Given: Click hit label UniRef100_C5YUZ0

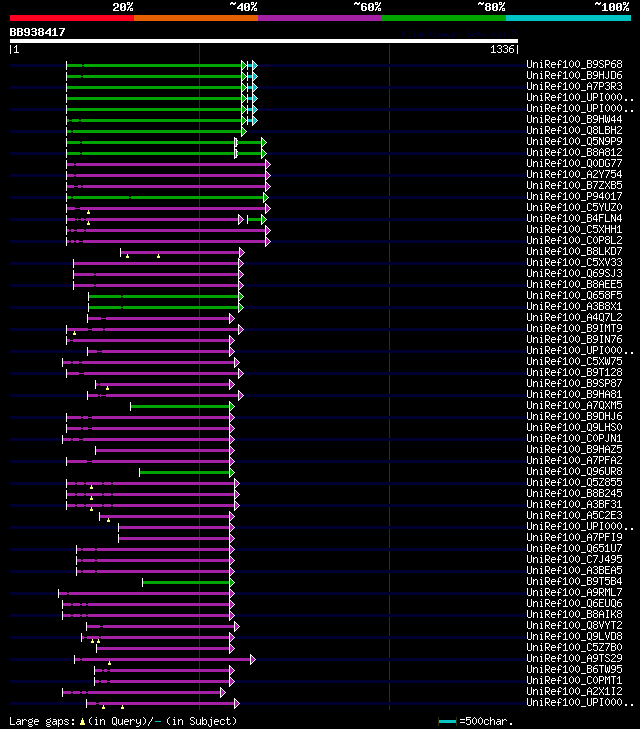Looking at the screenshot, I should pyautogui.click(x=574, y=207).
